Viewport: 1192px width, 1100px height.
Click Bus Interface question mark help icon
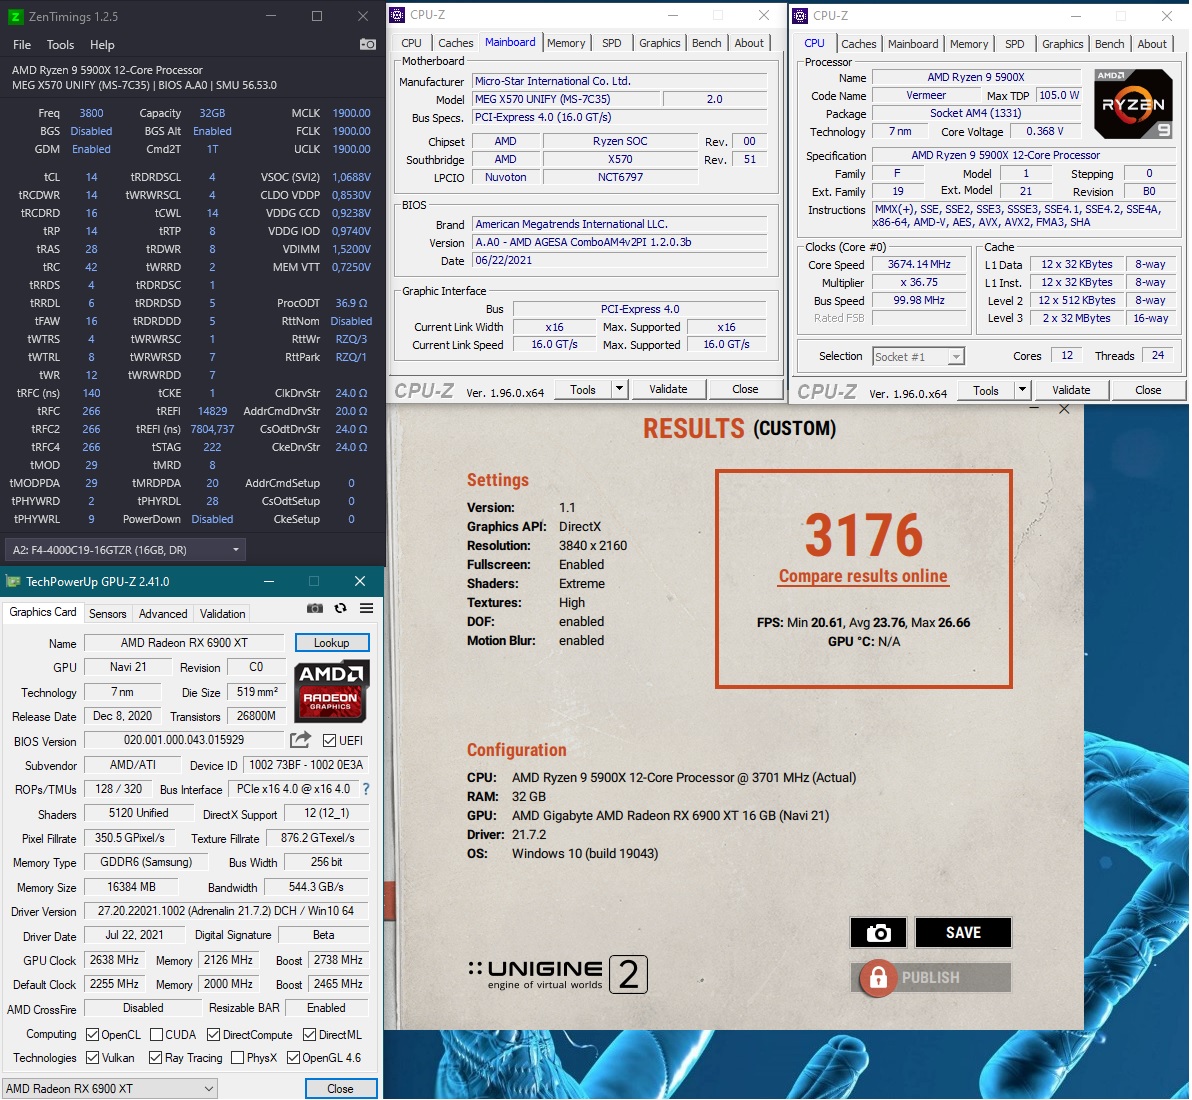coord(366,789)
